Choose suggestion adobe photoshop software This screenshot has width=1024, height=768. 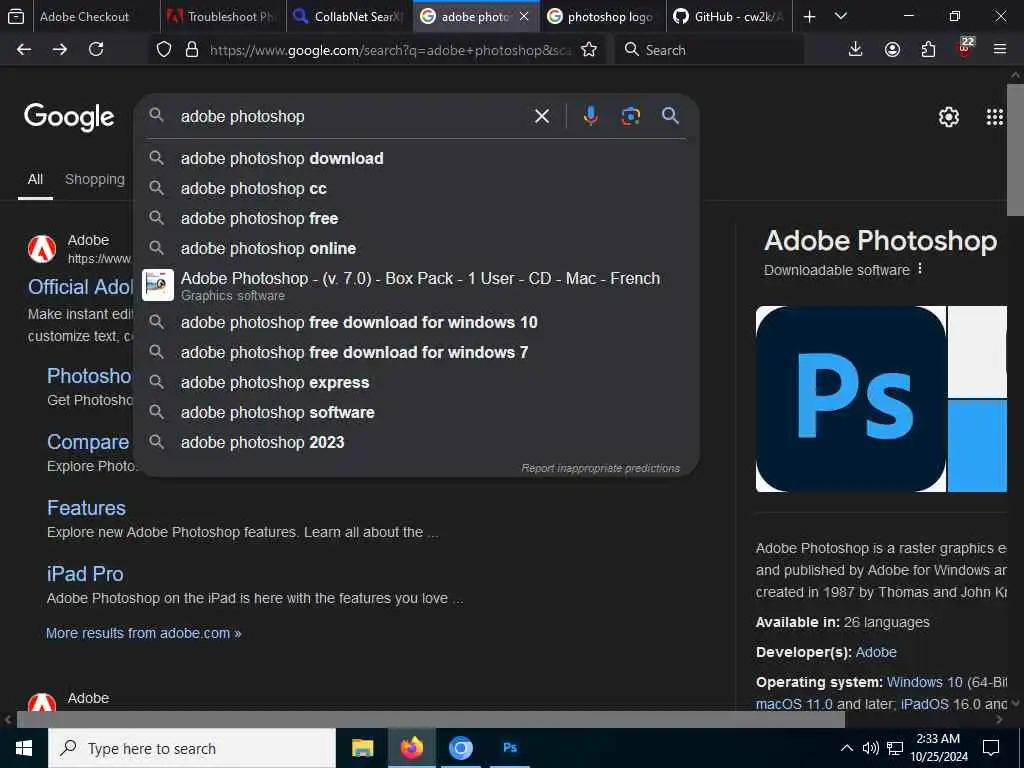tap(417, 412)
